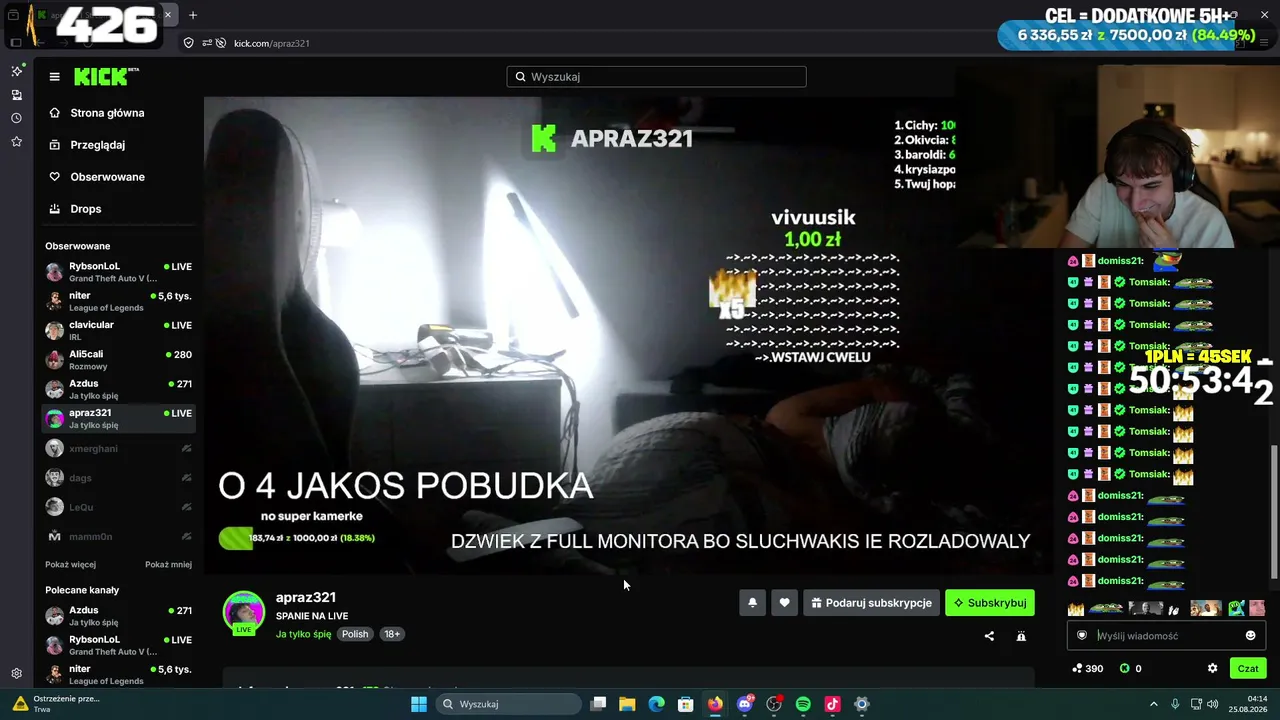
Task: Click the Ja tylko śpię category link
Action: [x=303, y=634]
